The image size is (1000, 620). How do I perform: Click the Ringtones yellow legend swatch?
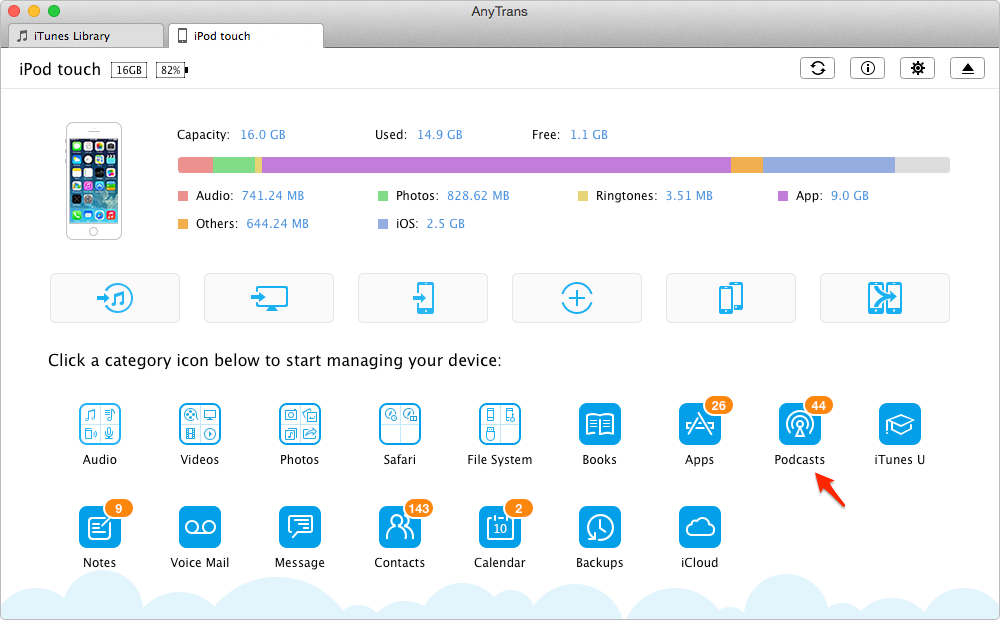point(583,196)
